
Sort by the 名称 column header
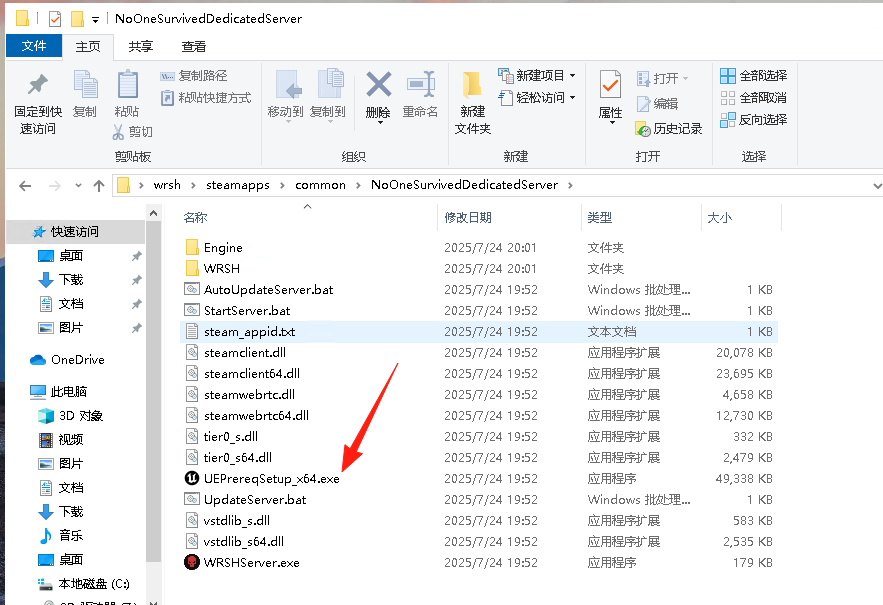195,217
